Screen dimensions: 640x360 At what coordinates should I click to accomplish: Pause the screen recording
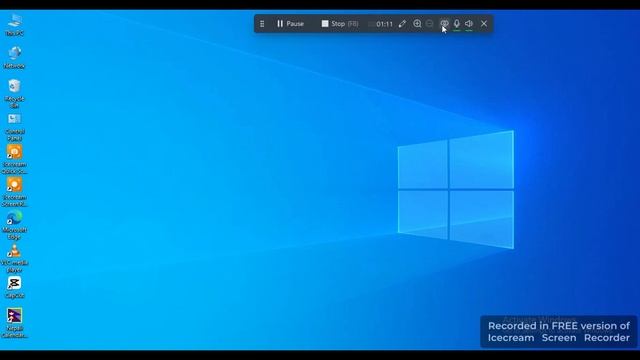[x=290, y=24]
